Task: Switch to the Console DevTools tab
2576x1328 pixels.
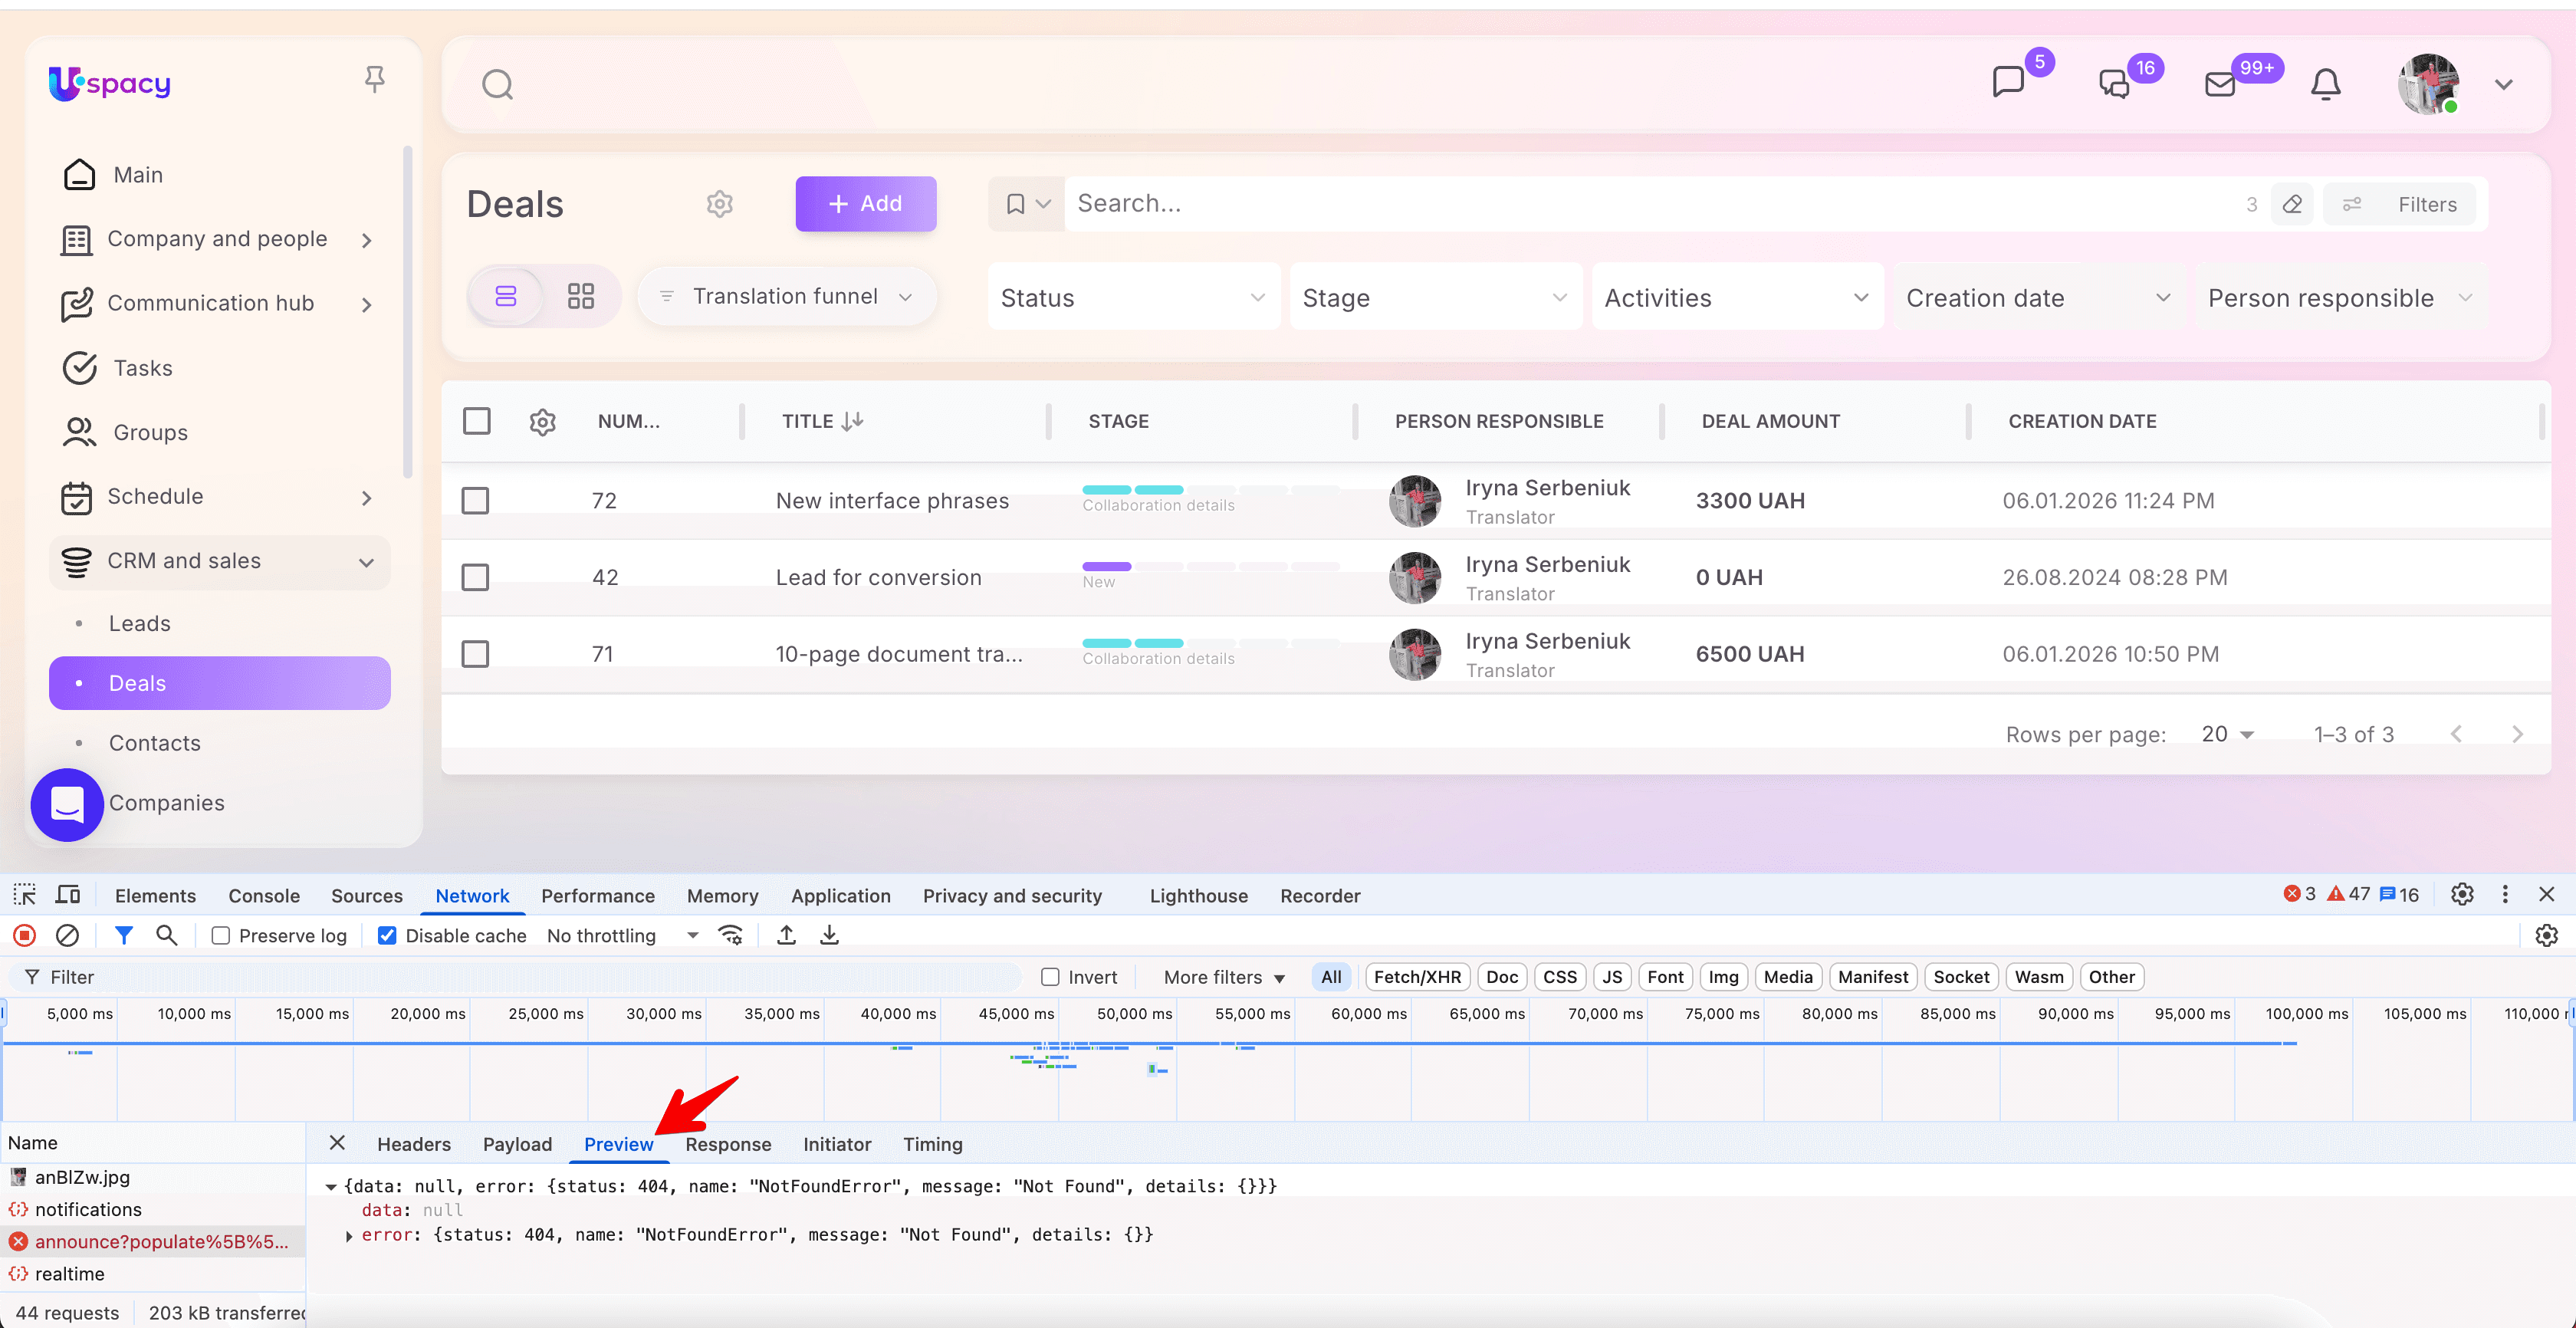Action: tap(263, 895)
